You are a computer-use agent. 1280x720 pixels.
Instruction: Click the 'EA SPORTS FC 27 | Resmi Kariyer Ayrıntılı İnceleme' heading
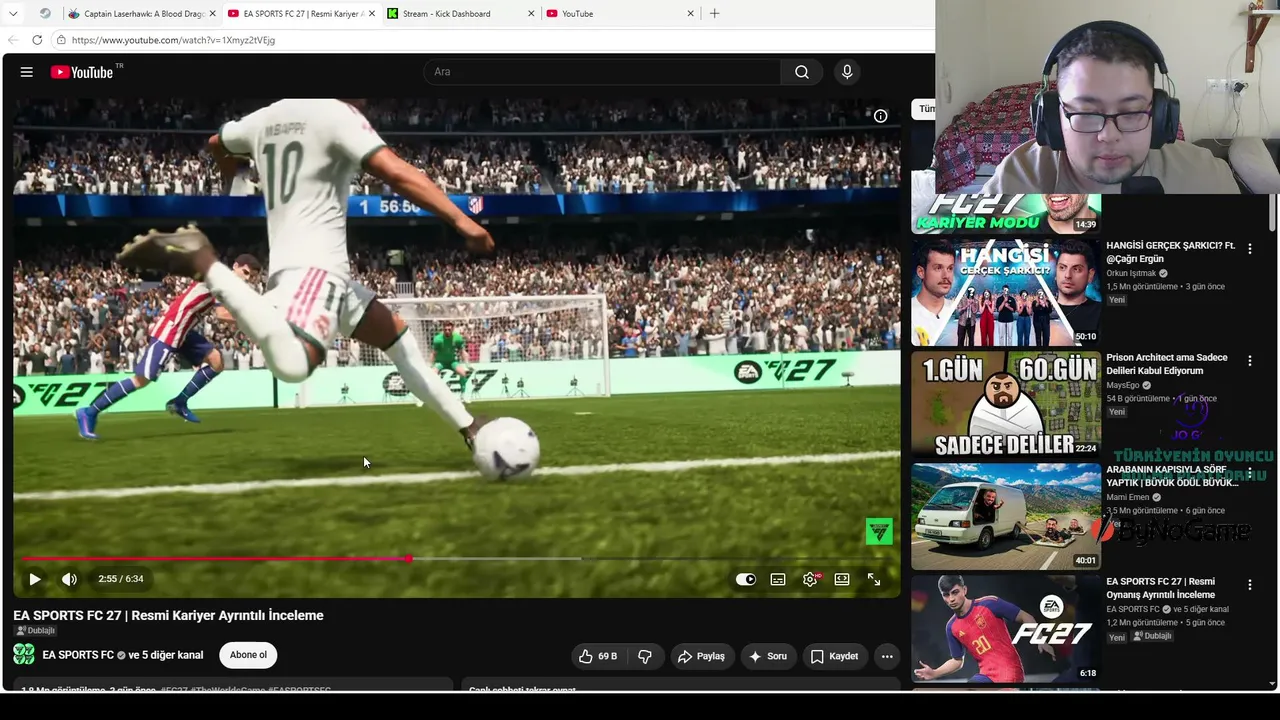pyautogui.click(x=168, y=615)
